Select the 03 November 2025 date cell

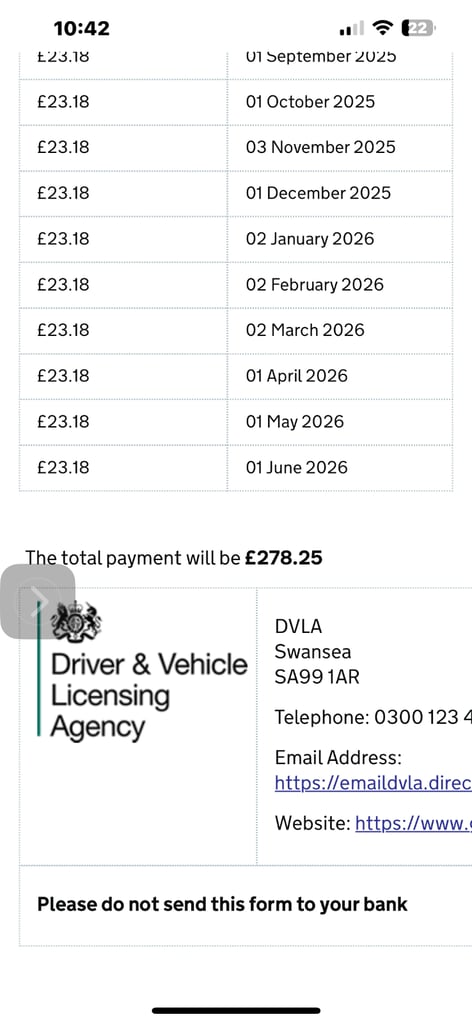[339, 148]
